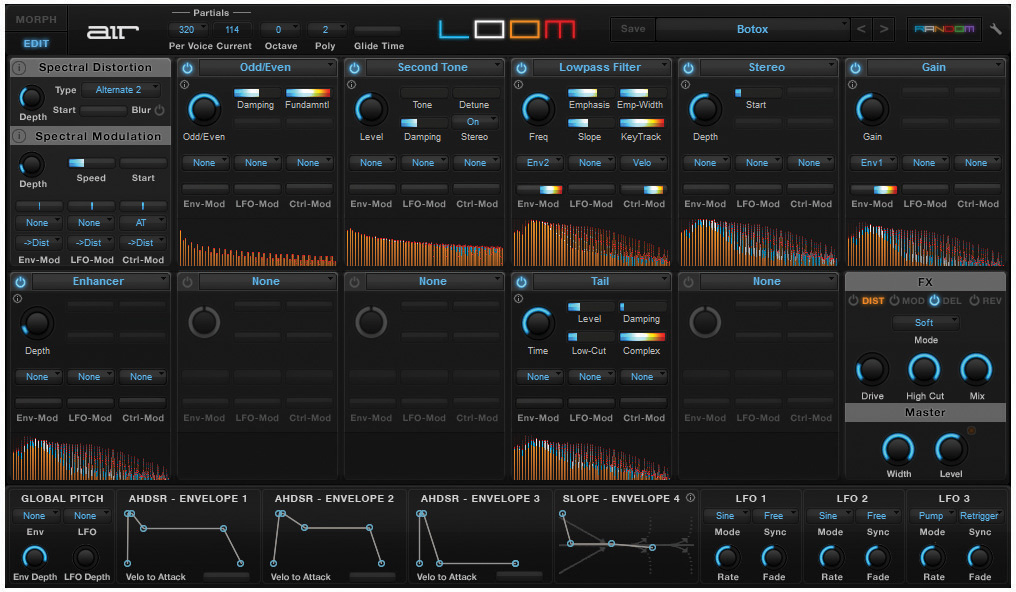
Task: Click the LFO 3 Fade knob
Action: pos(980,557)
